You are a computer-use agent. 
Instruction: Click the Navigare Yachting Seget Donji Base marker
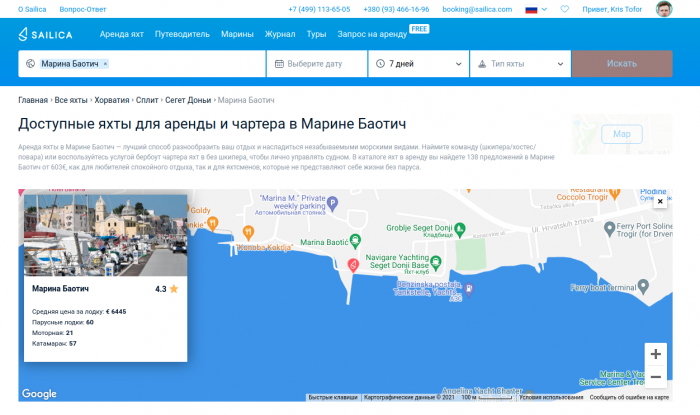point(436,262)
